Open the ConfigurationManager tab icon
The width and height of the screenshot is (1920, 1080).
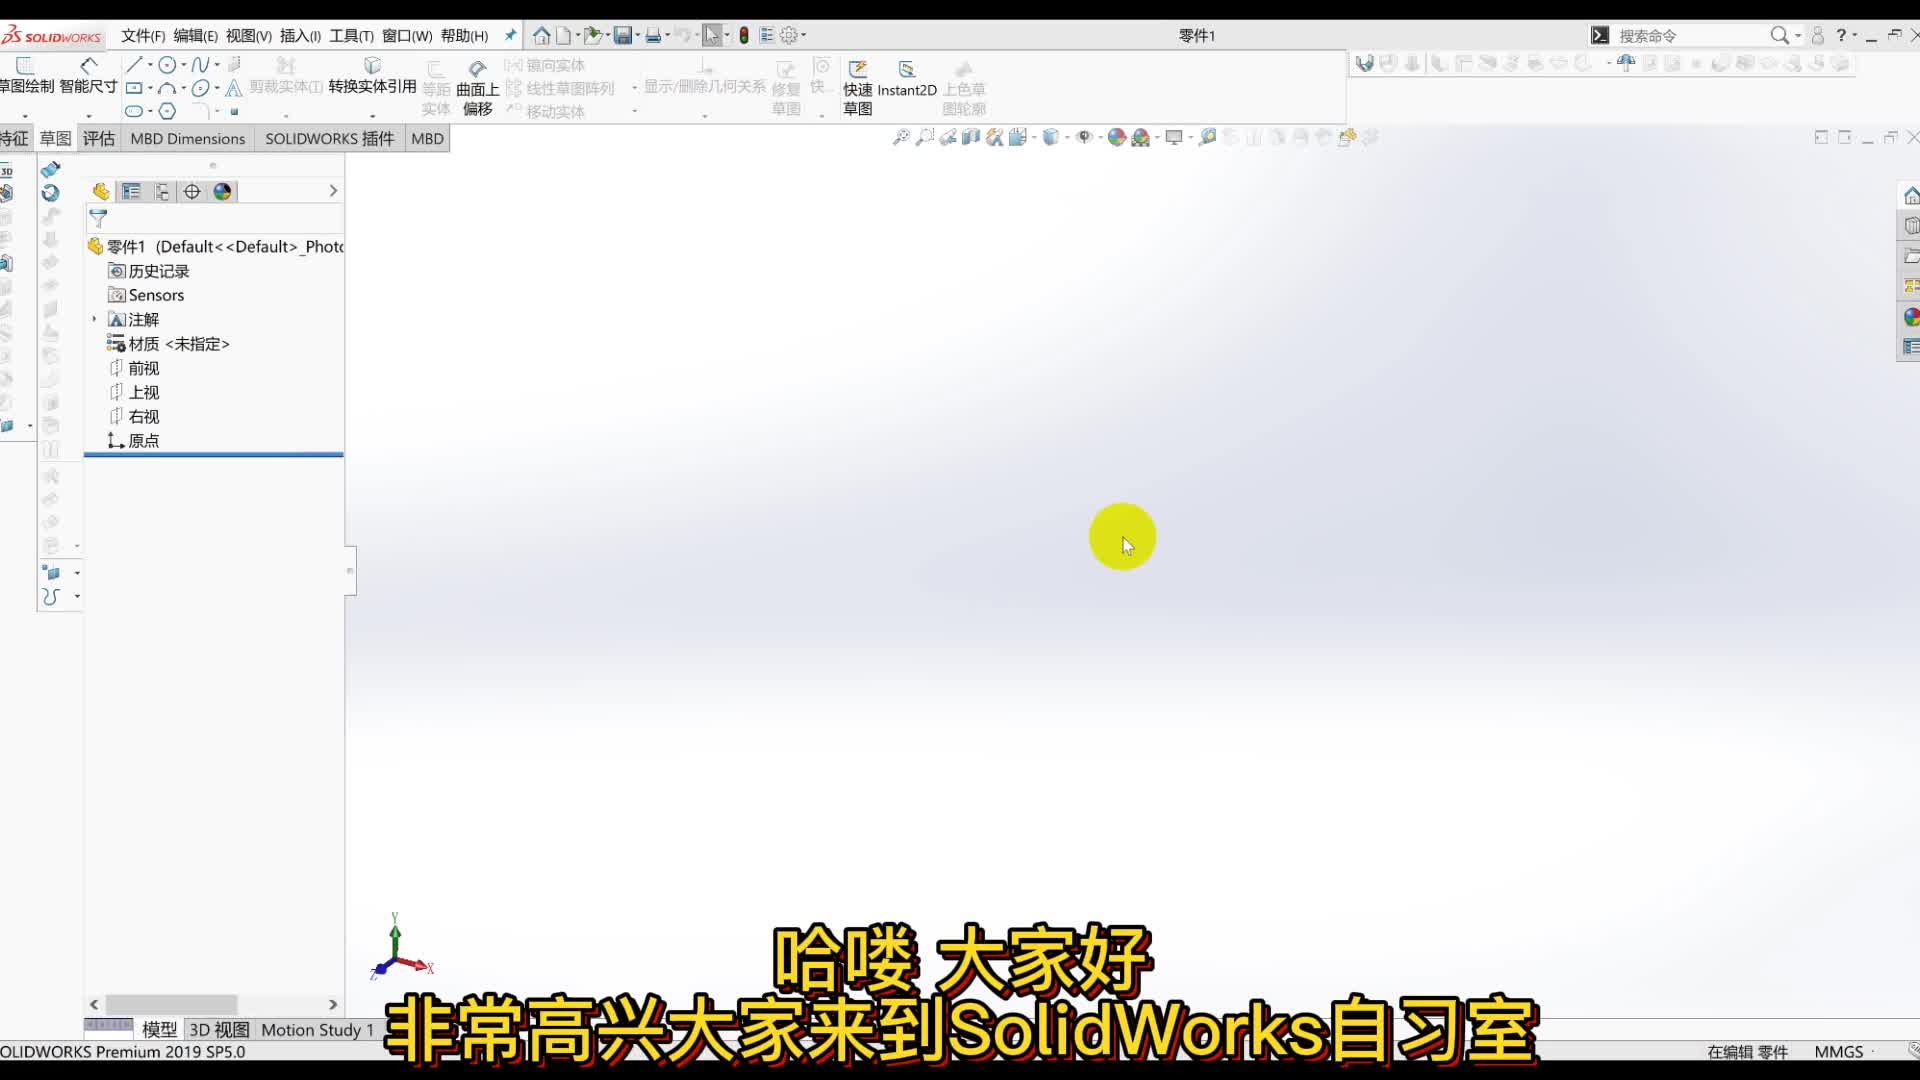point(162,191)
